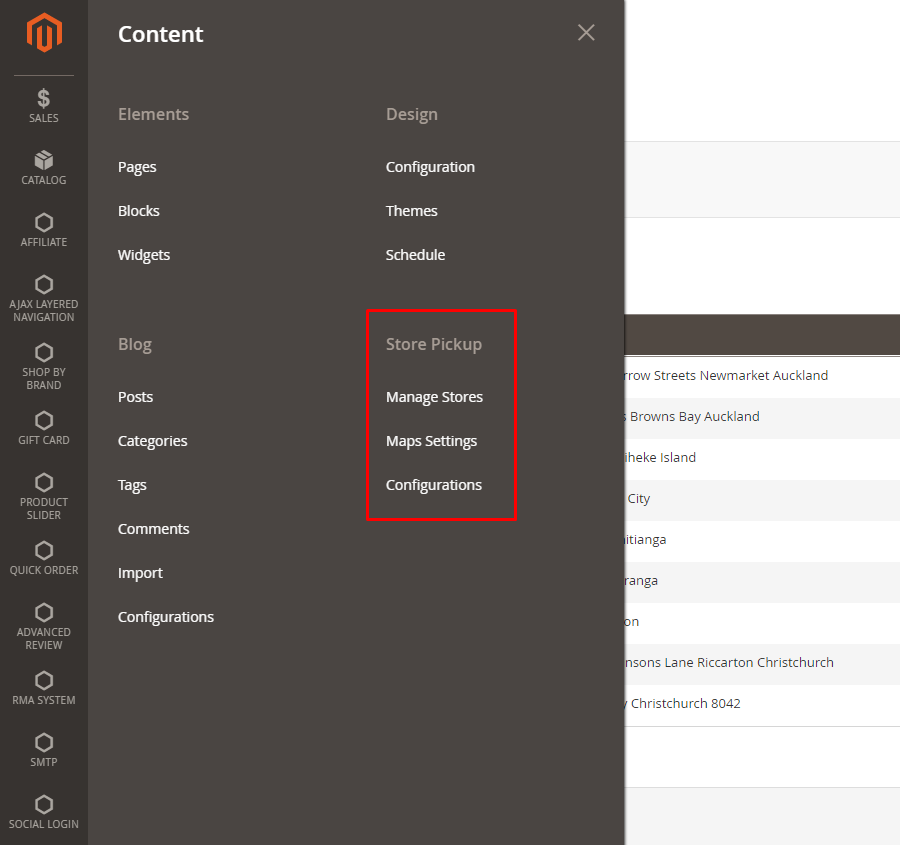Select the Affiliate sidebar icon
900x845 pixels.
tap(44, 229)
